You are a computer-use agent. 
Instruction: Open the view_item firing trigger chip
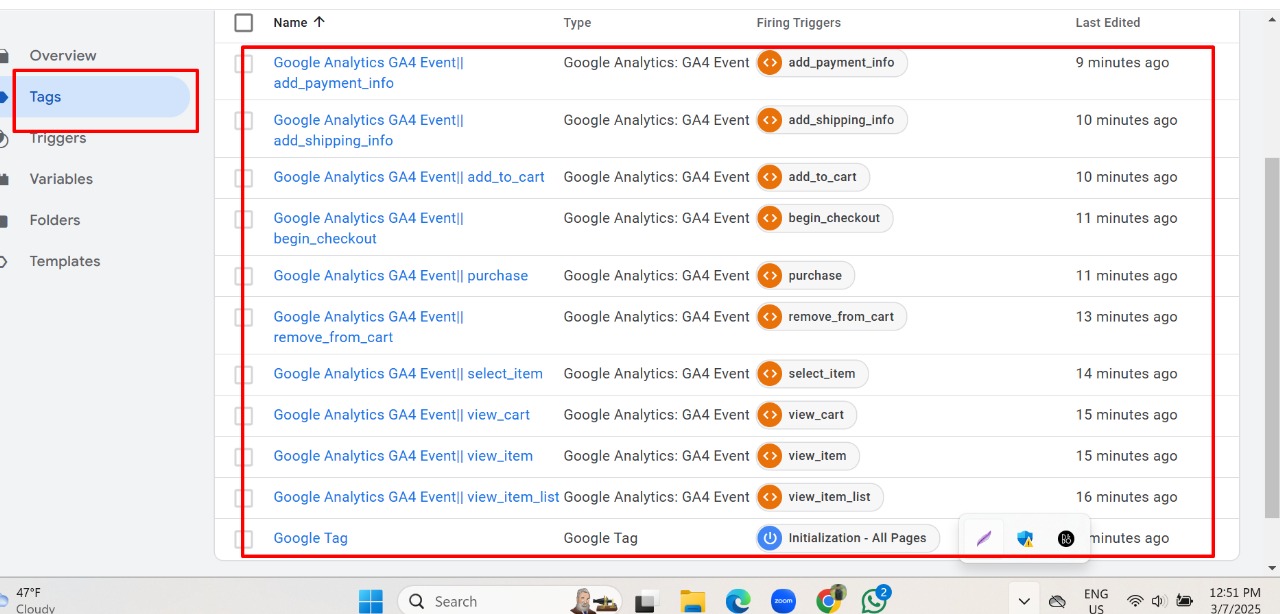(807, 456)
